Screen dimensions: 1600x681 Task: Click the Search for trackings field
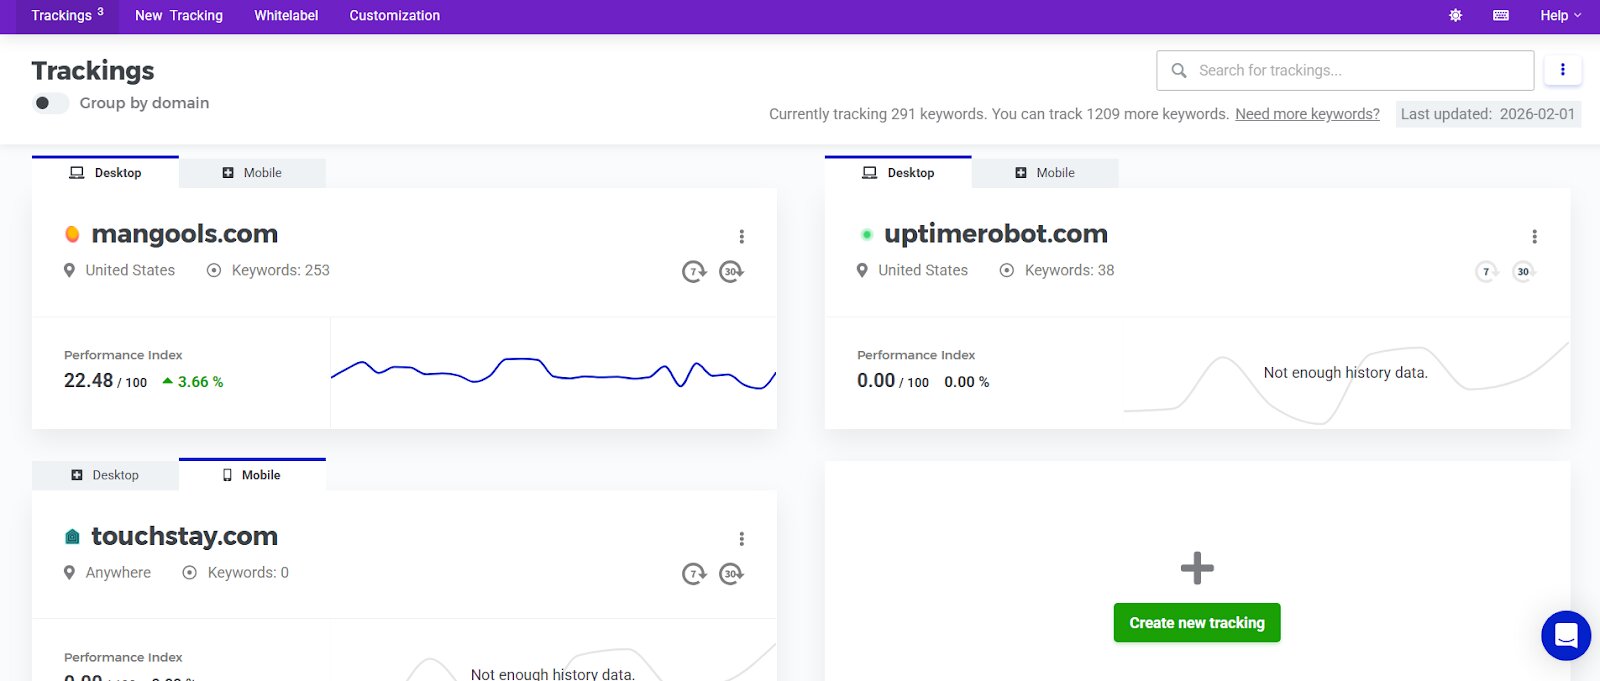click(1345, 70)
